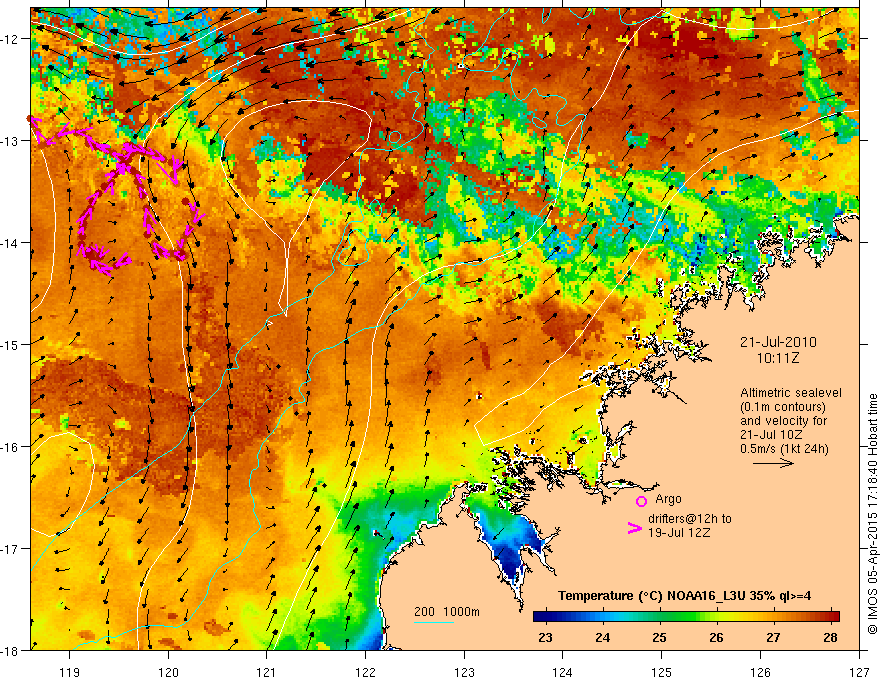Image resolution: width=880 pixels, height=680 pixels.
Task: Click the '(0.1m contours)' legend text
Action: (x=783, y=407)
